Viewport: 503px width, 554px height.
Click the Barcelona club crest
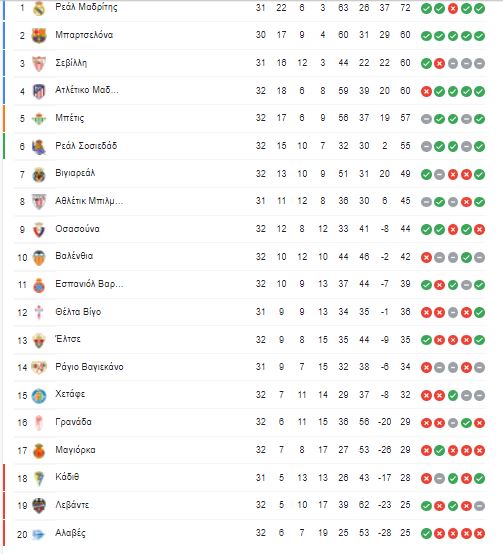click(x=39, y=35)
